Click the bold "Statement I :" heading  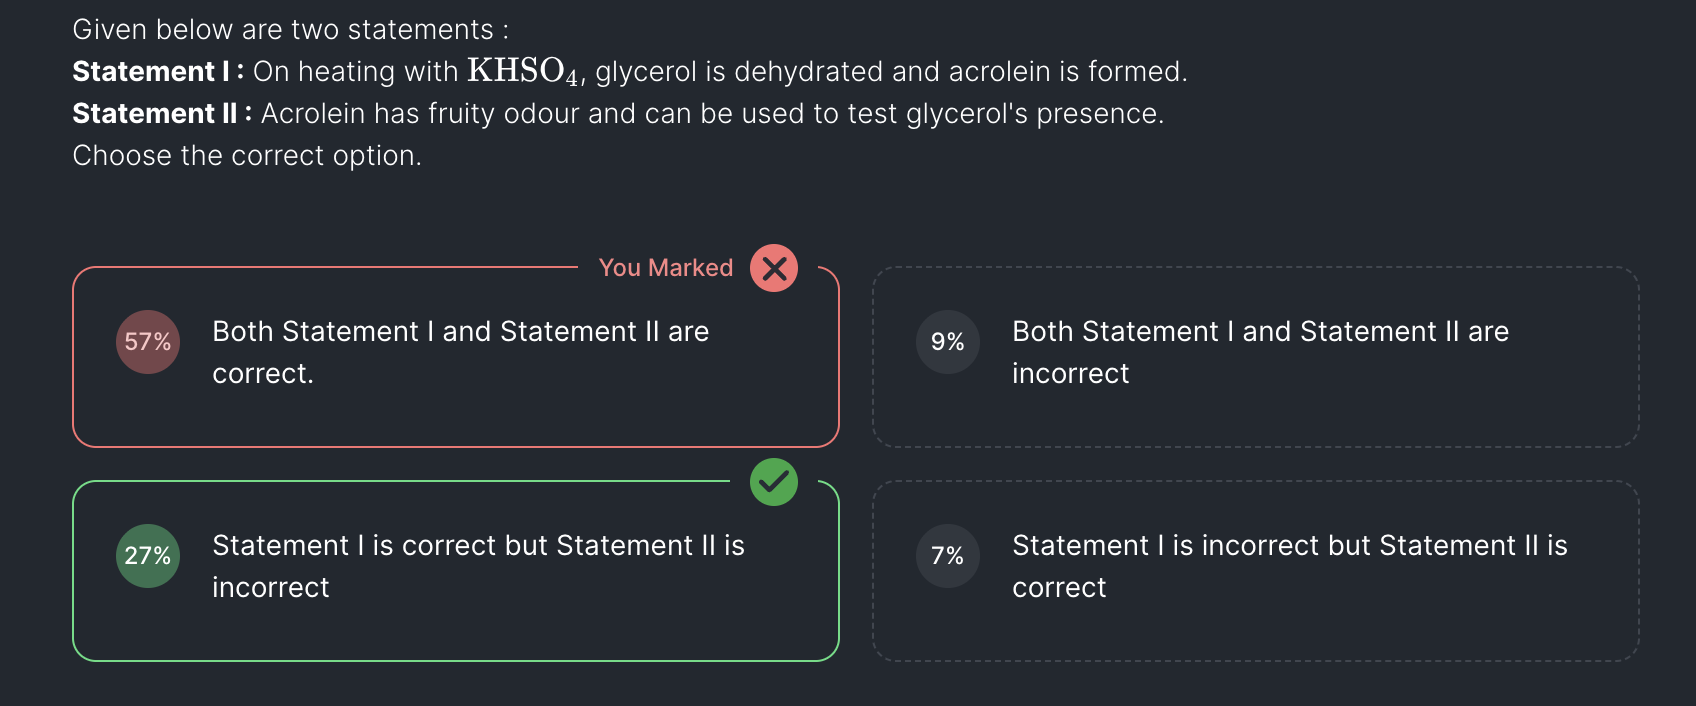158,72
